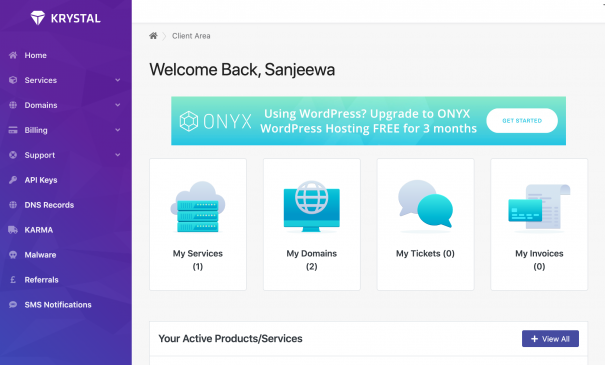Click the ONYX WordPress upgrade banner text

368,121
